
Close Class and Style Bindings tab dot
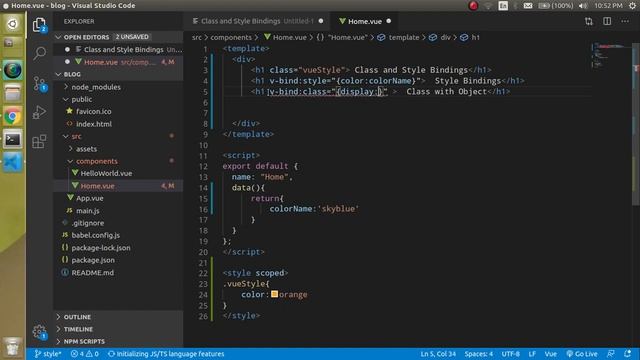tap(321, 21)
